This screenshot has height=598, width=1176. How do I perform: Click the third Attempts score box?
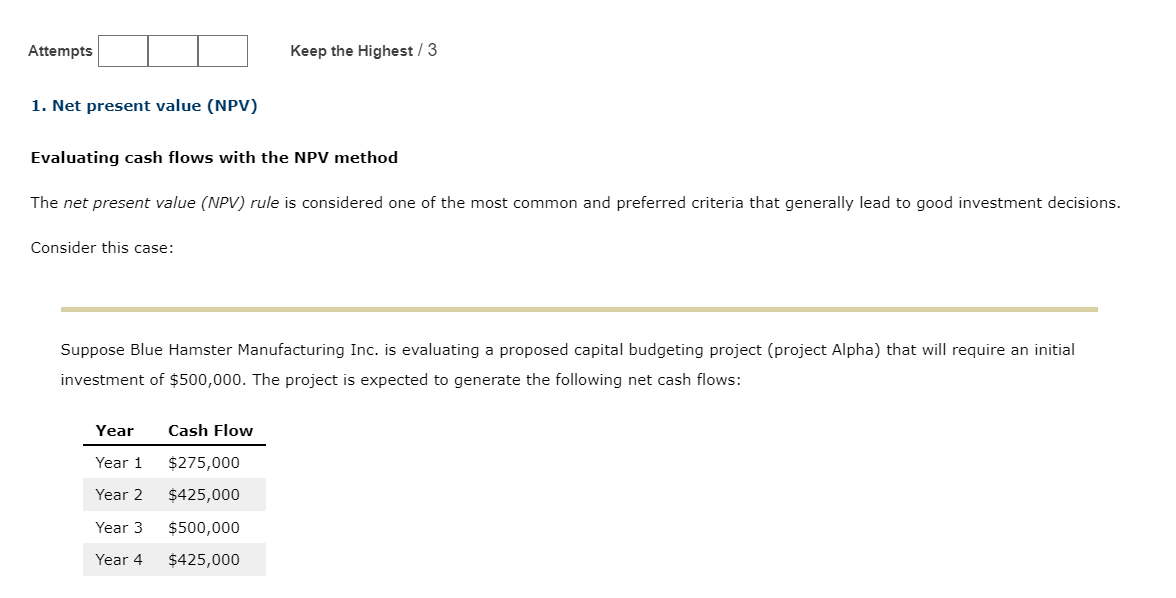click(222, 51)
